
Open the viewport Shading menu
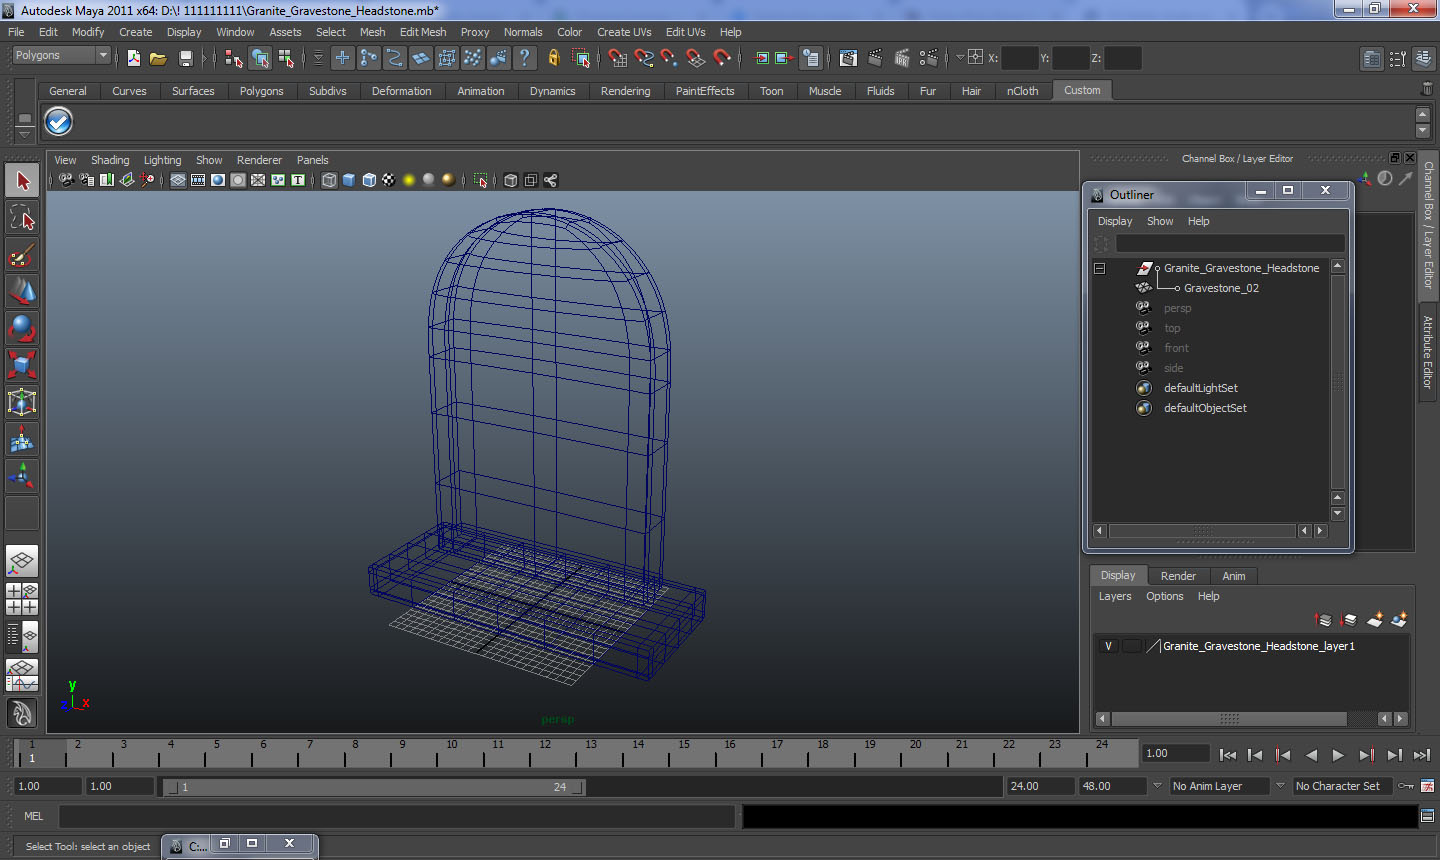tap(110, 160)
